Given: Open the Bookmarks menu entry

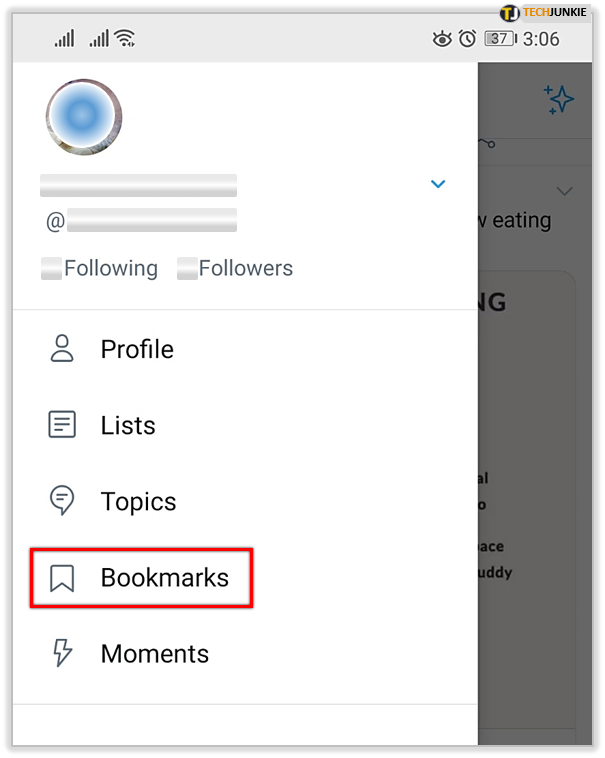Looking at the screenshot, I should [x=164, y=578].
